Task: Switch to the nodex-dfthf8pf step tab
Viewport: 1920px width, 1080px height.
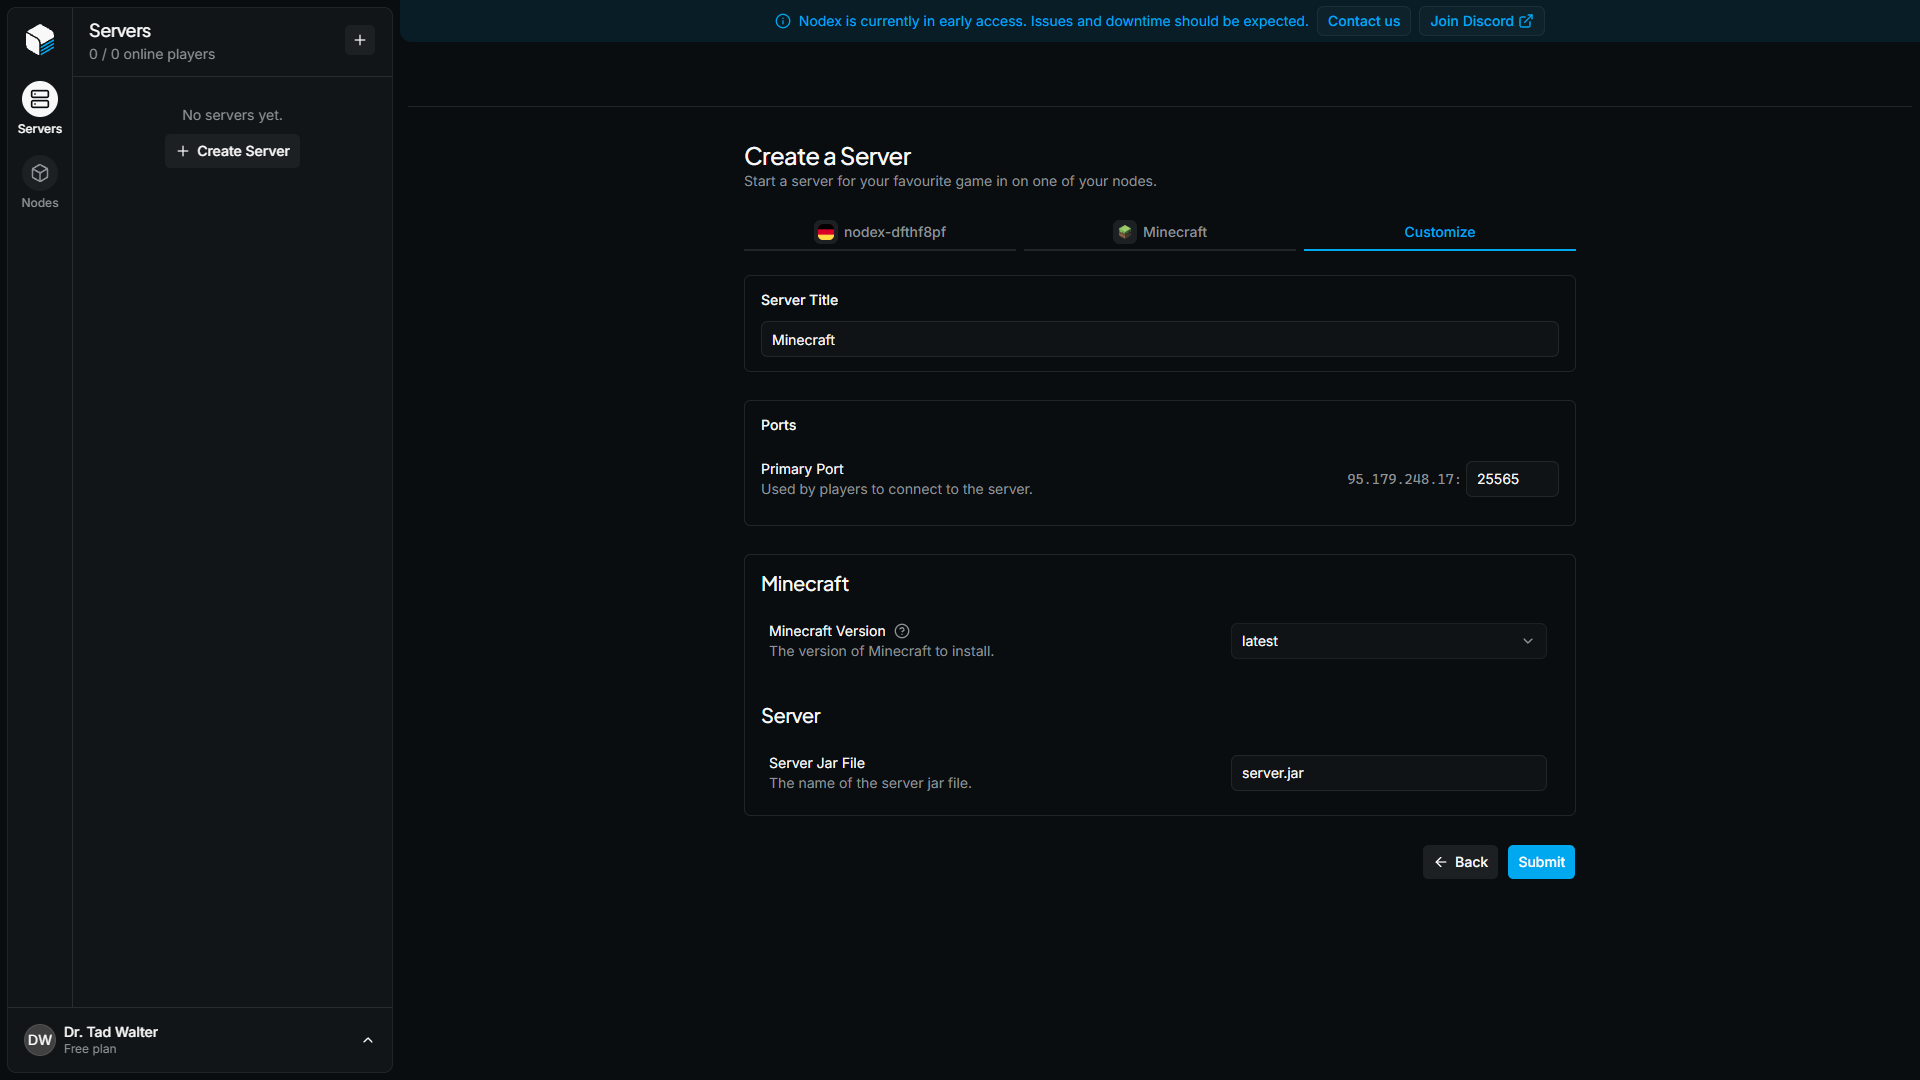Action: tap(880, 232)
